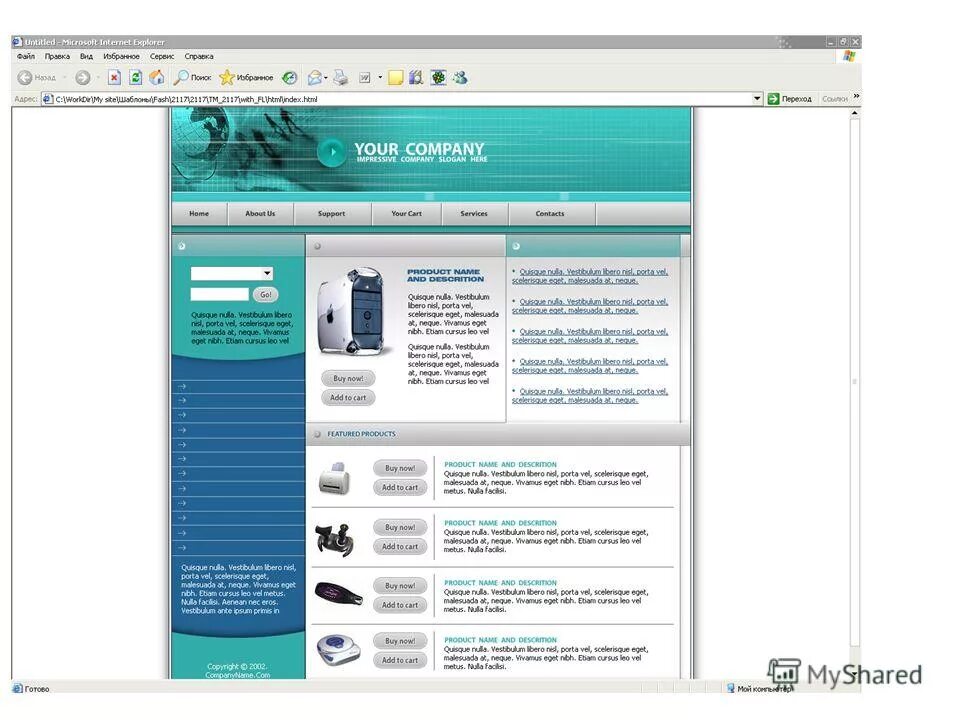Click the FEATURED PRODUCTS heading

[361, 434]
